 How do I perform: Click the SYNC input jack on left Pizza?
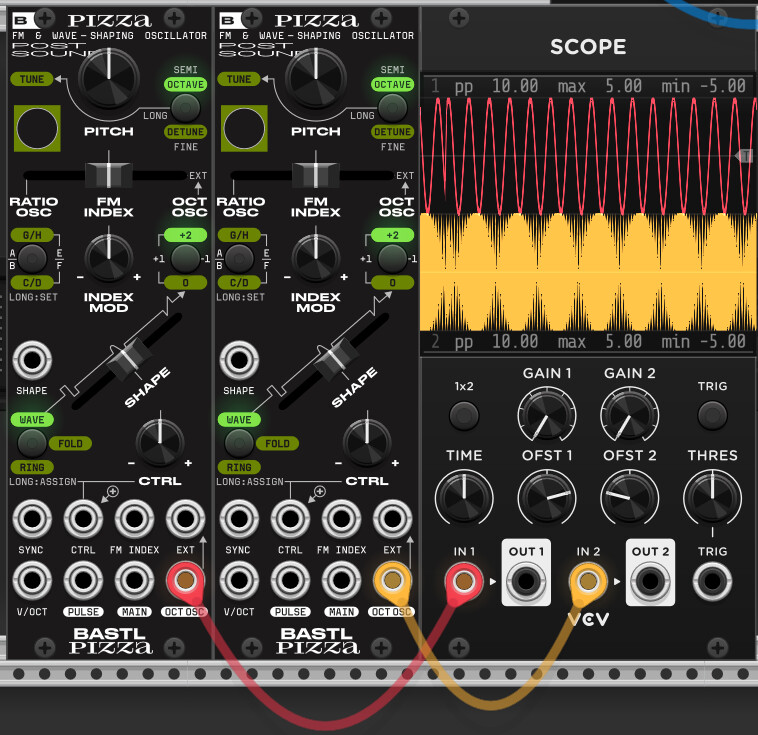tap(32, 519)
